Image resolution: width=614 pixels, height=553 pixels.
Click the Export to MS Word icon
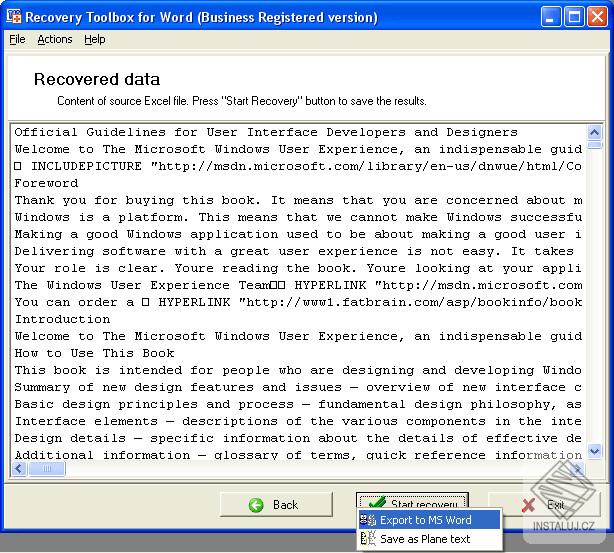pyautogui.click(x=368, y=520)
